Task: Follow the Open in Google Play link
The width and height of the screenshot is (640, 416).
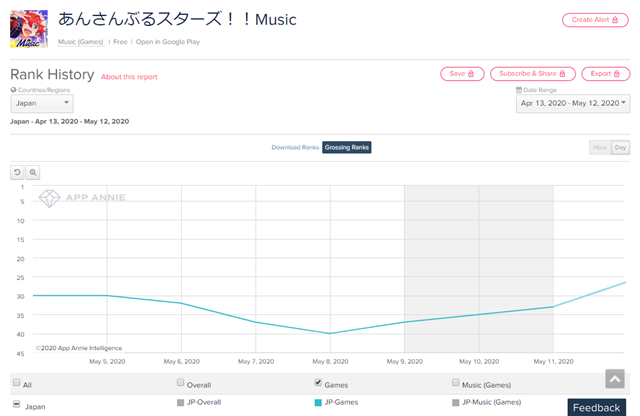Action: point(168,42)
